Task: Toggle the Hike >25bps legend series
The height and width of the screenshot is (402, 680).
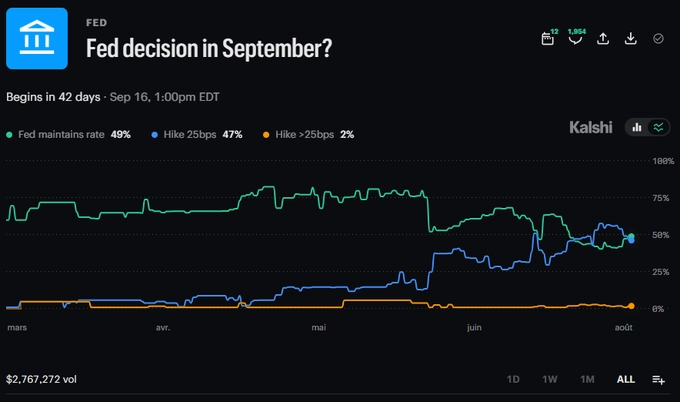Action: 308,134
